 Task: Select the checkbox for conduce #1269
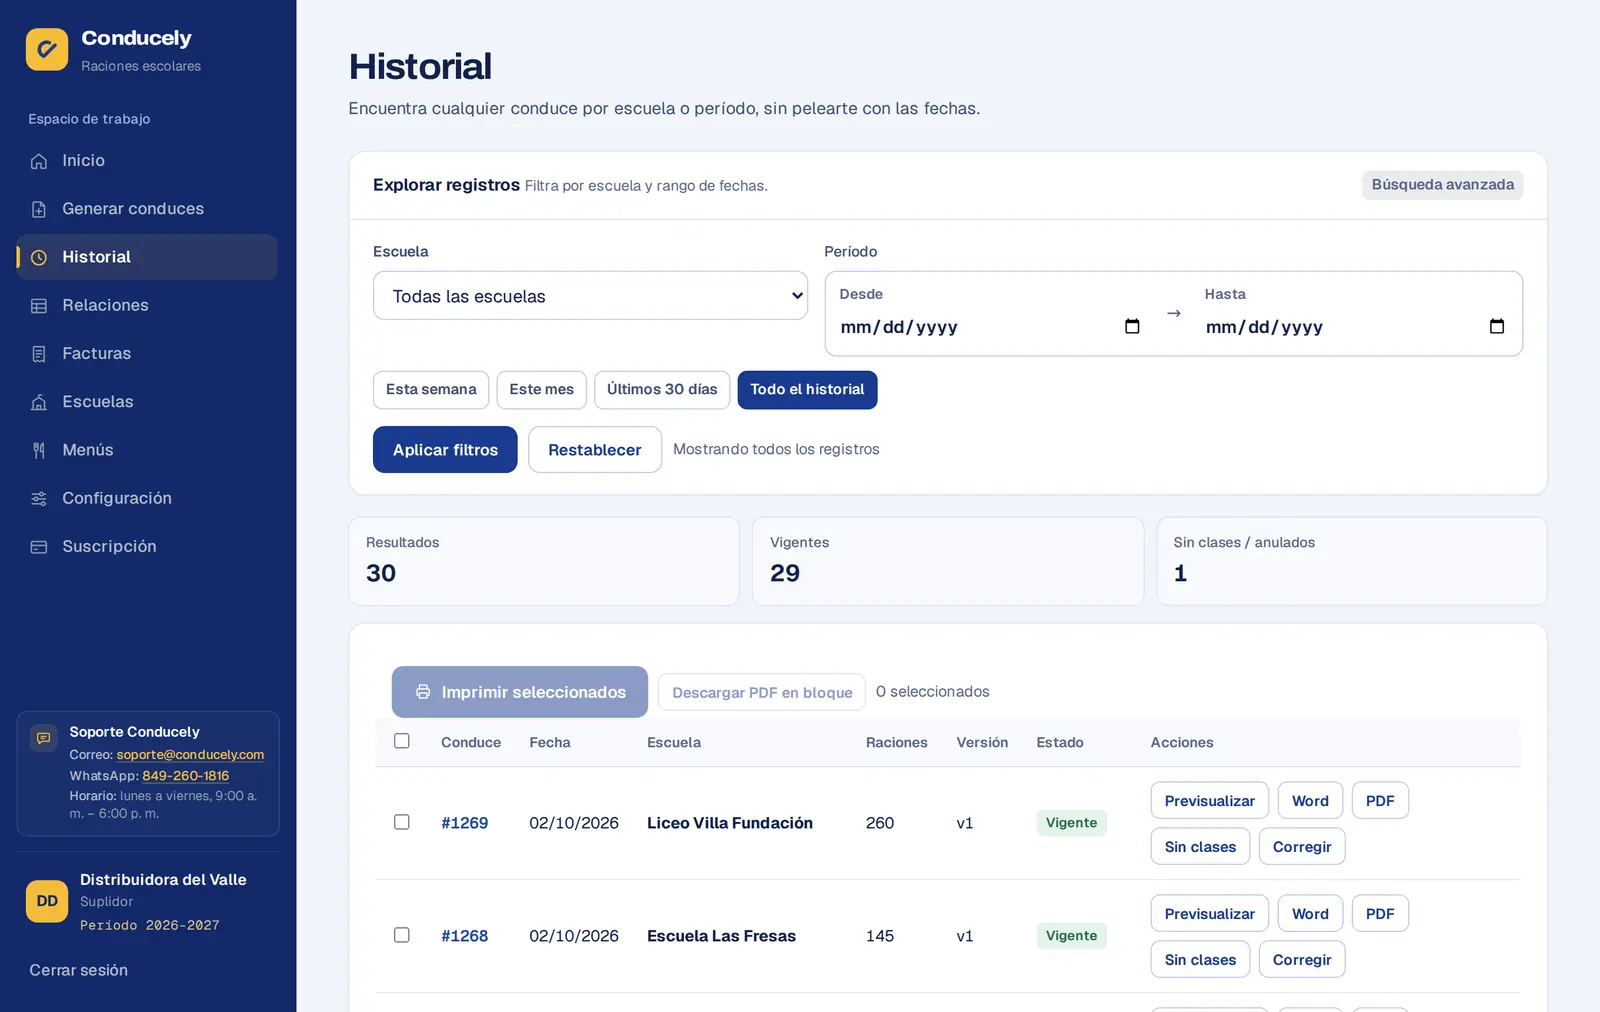click(402, 822)
